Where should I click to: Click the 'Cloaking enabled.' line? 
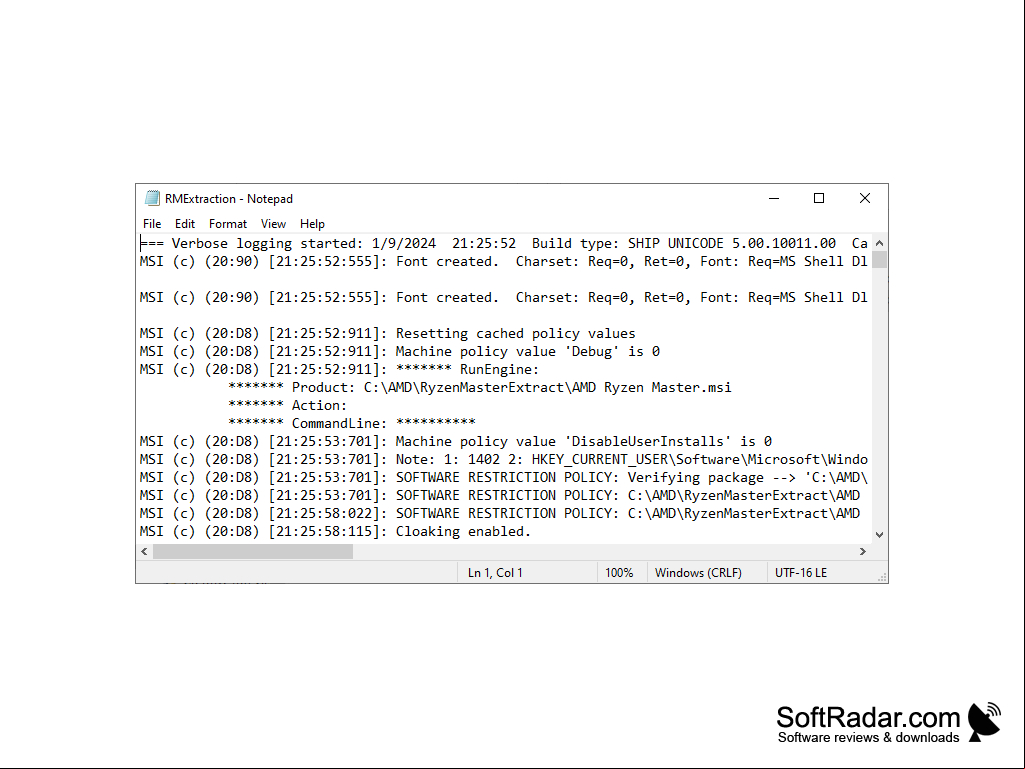[335, 532]
